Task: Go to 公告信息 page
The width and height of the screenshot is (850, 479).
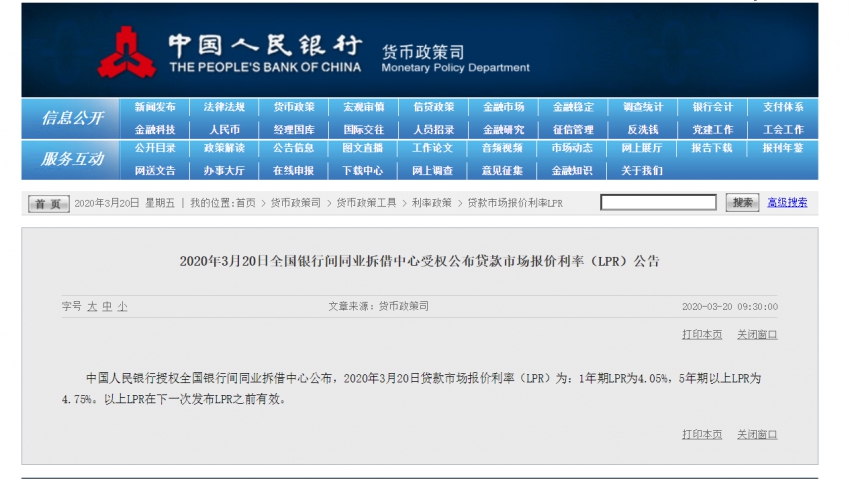Action: (x=293, y=148)
